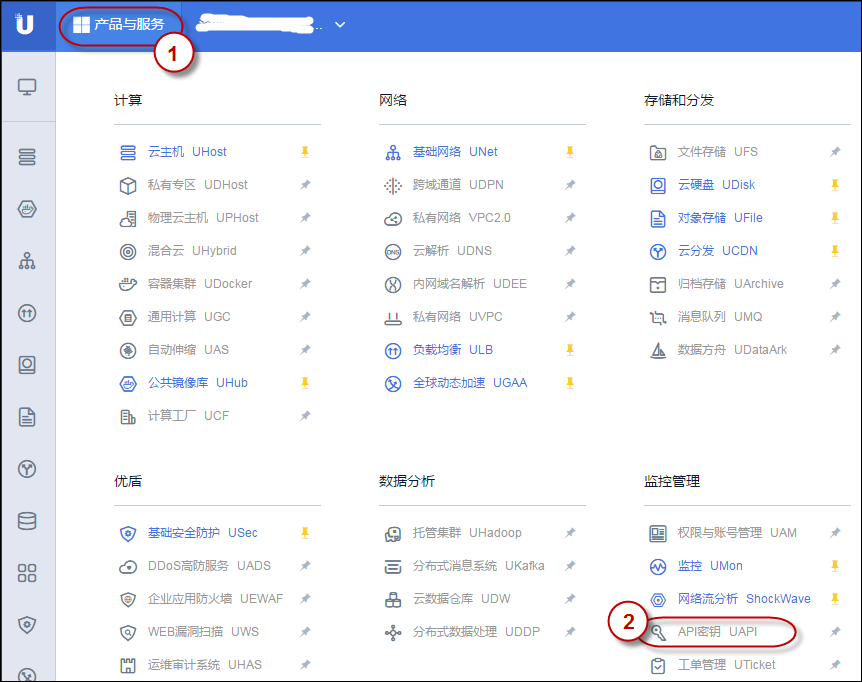The image size is (862, 682).
Task: Click the UCloud logo in top-left corner
Action: 25,24
